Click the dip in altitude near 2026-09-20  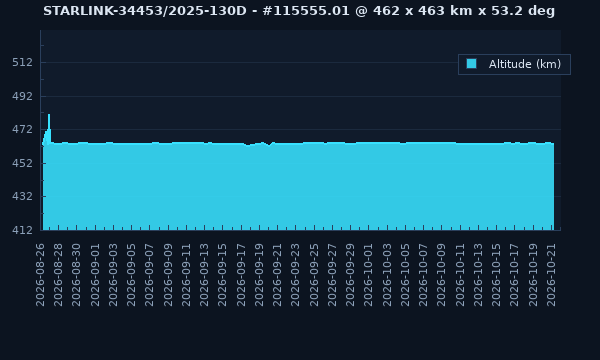[269, 145]
